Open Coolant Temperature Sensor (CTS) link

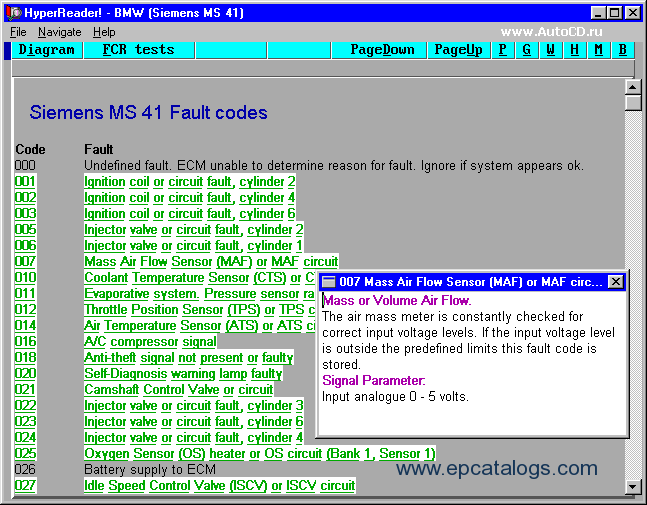200,278
